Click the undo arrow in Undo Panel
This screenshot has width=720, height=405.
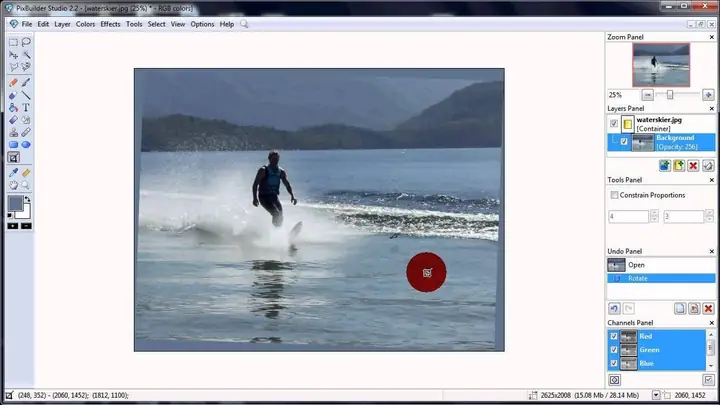coord(614,309)
